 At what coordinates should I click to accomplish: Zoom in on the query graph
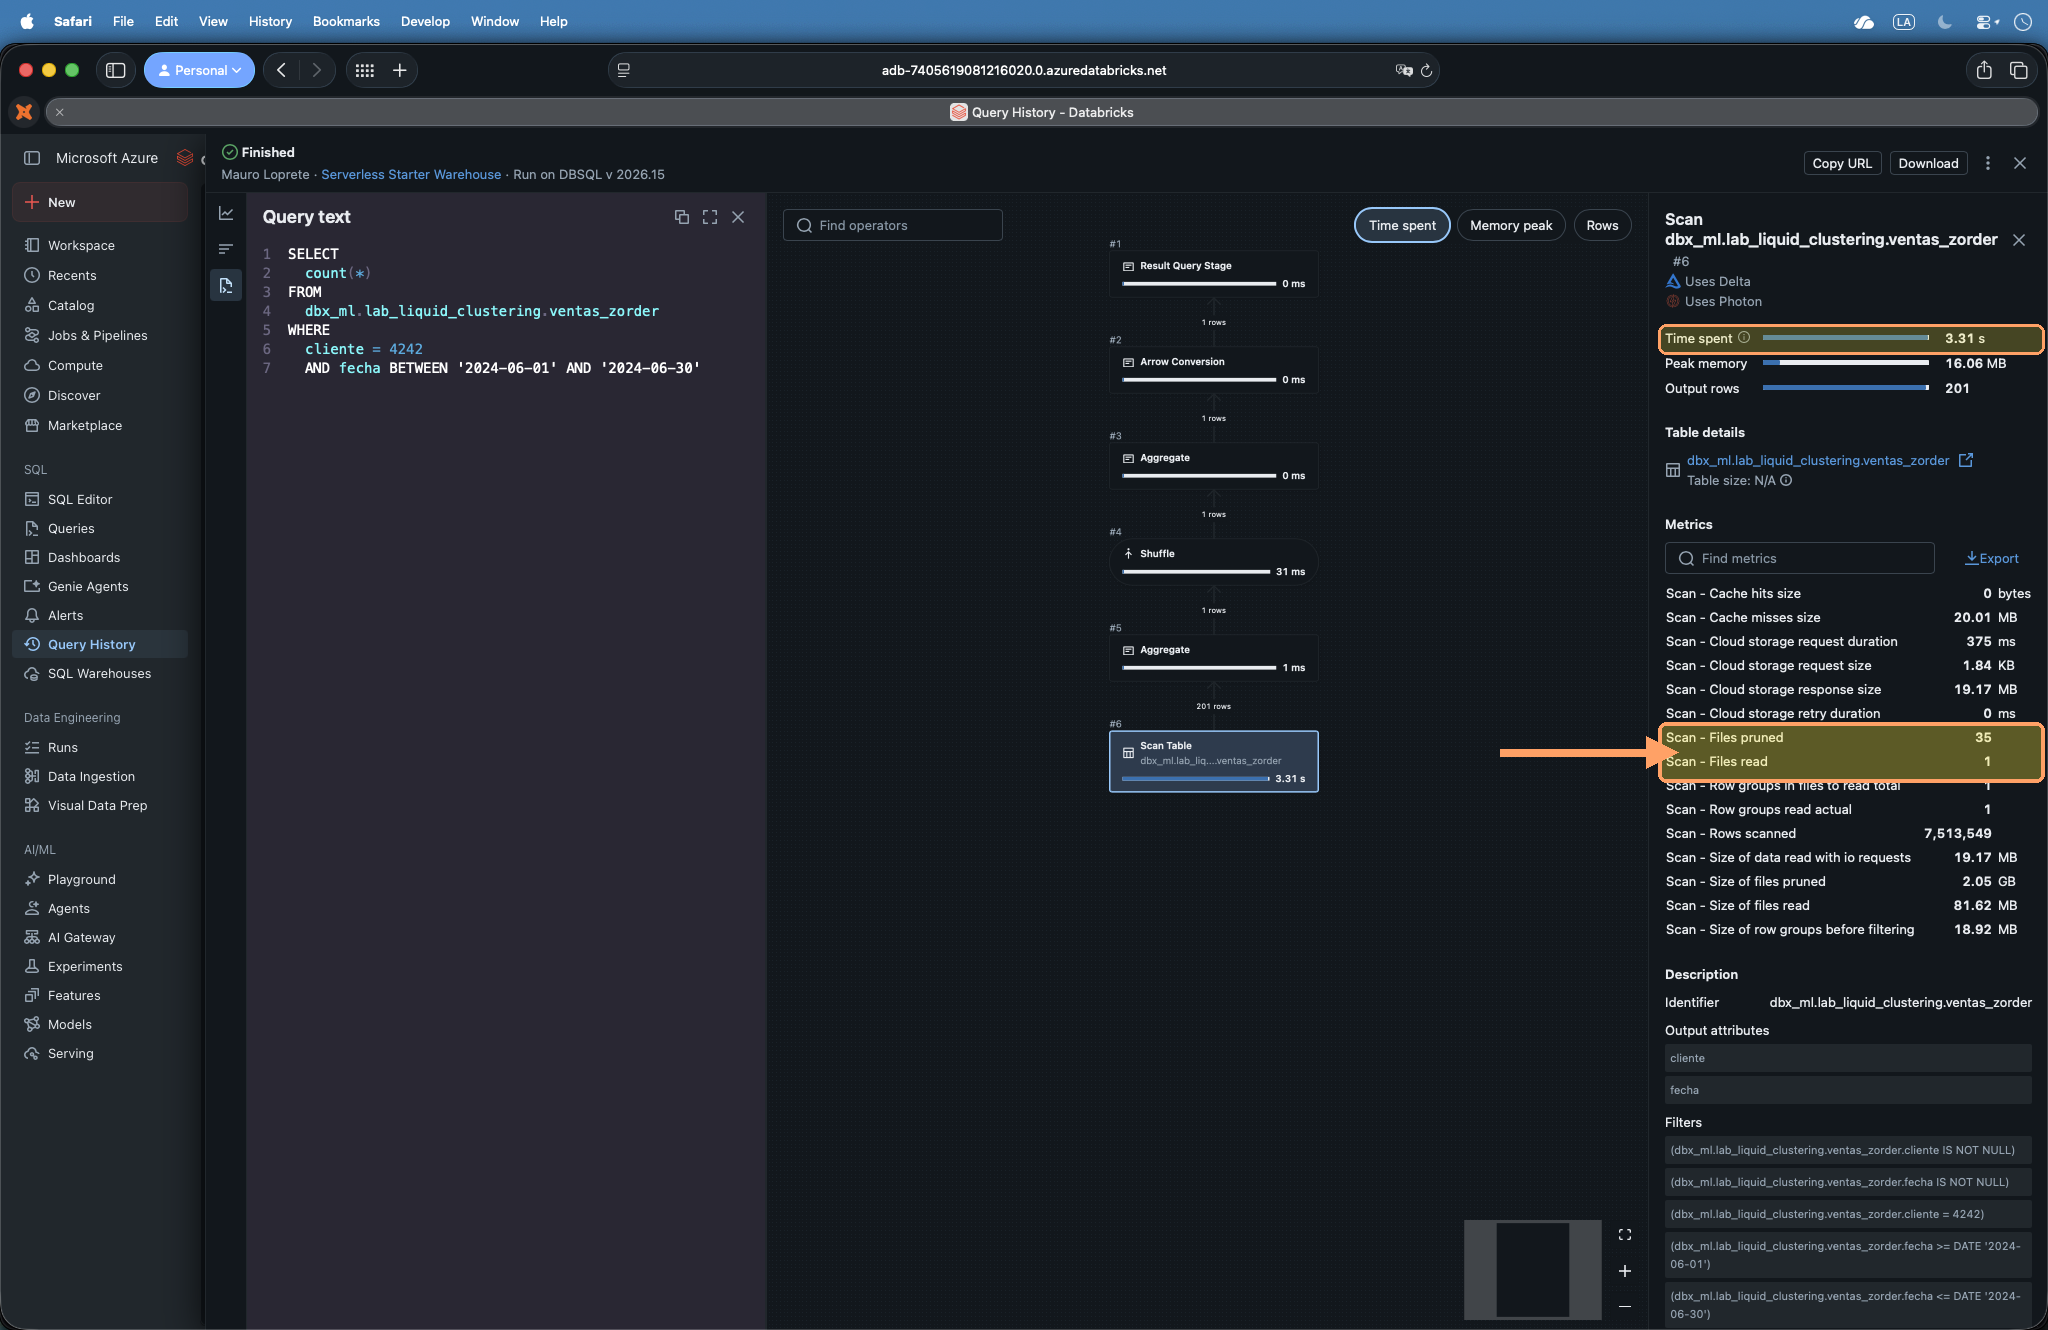(x=1625, y=1271)
